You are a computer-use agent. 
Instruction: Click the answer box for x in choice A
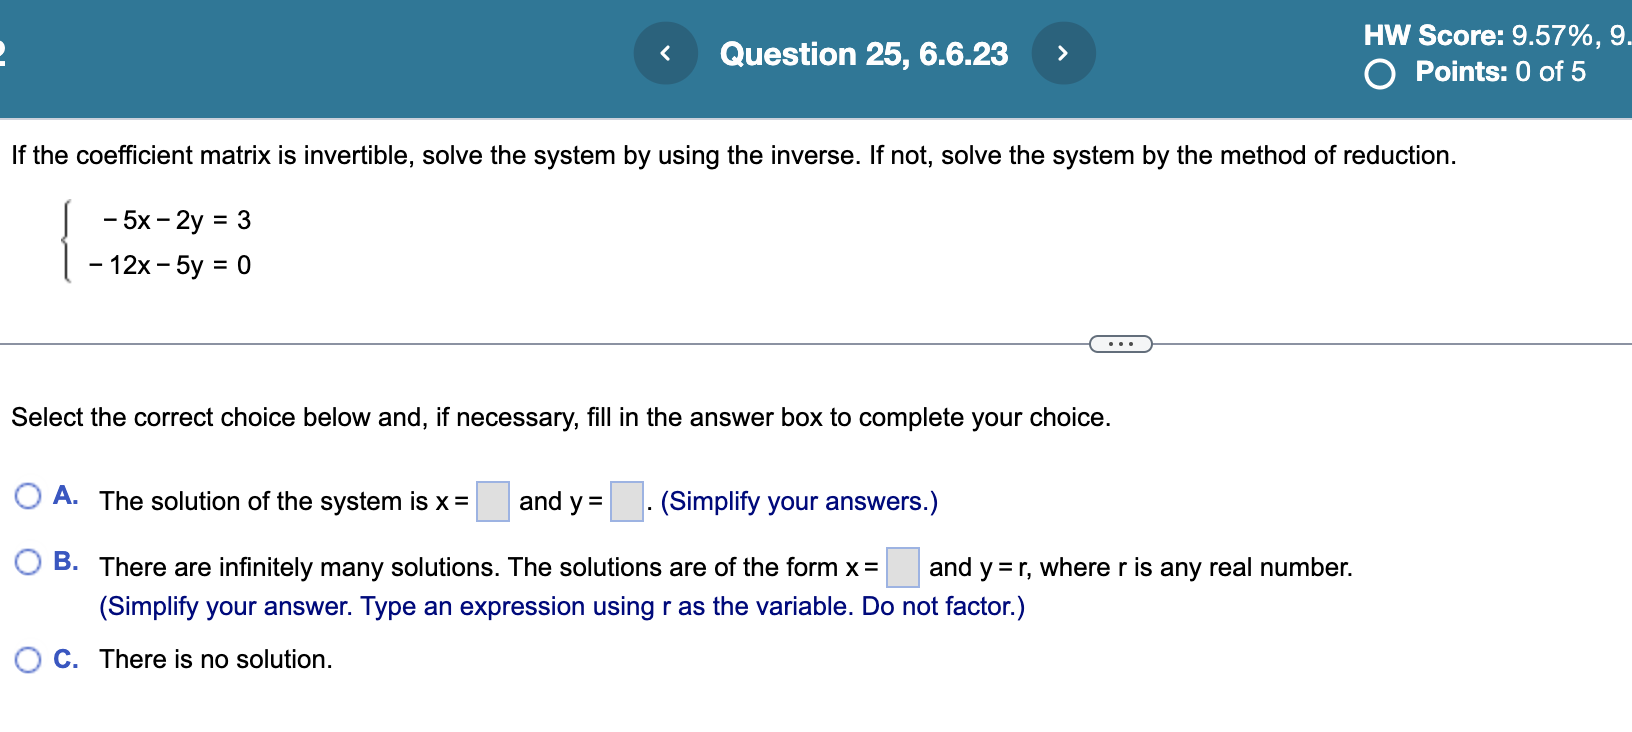coord(494,501)
